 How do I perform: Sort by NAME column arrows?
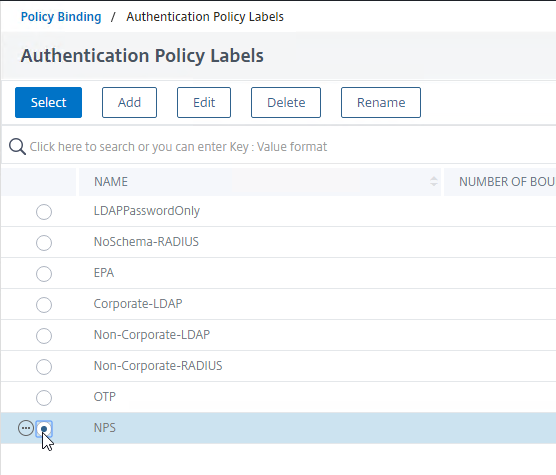tap(433, 181)
